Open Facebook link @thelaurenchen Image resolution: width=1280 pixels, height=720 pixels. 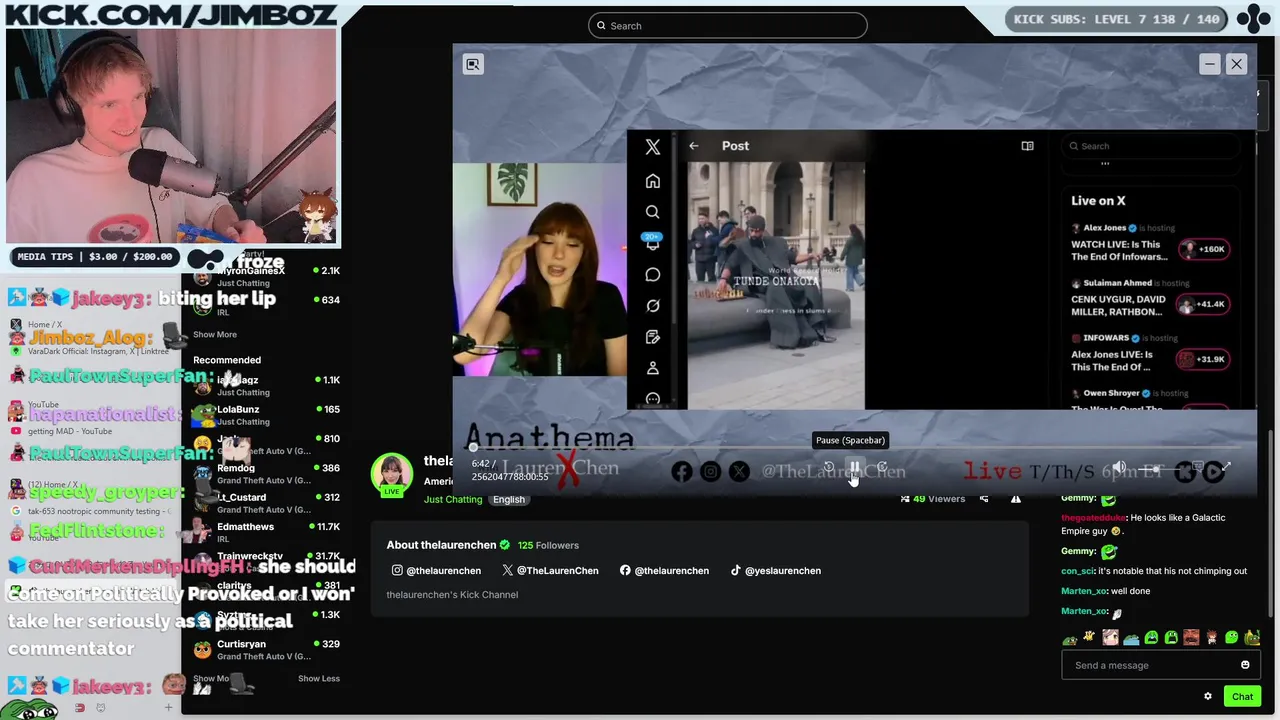point(664,570)
